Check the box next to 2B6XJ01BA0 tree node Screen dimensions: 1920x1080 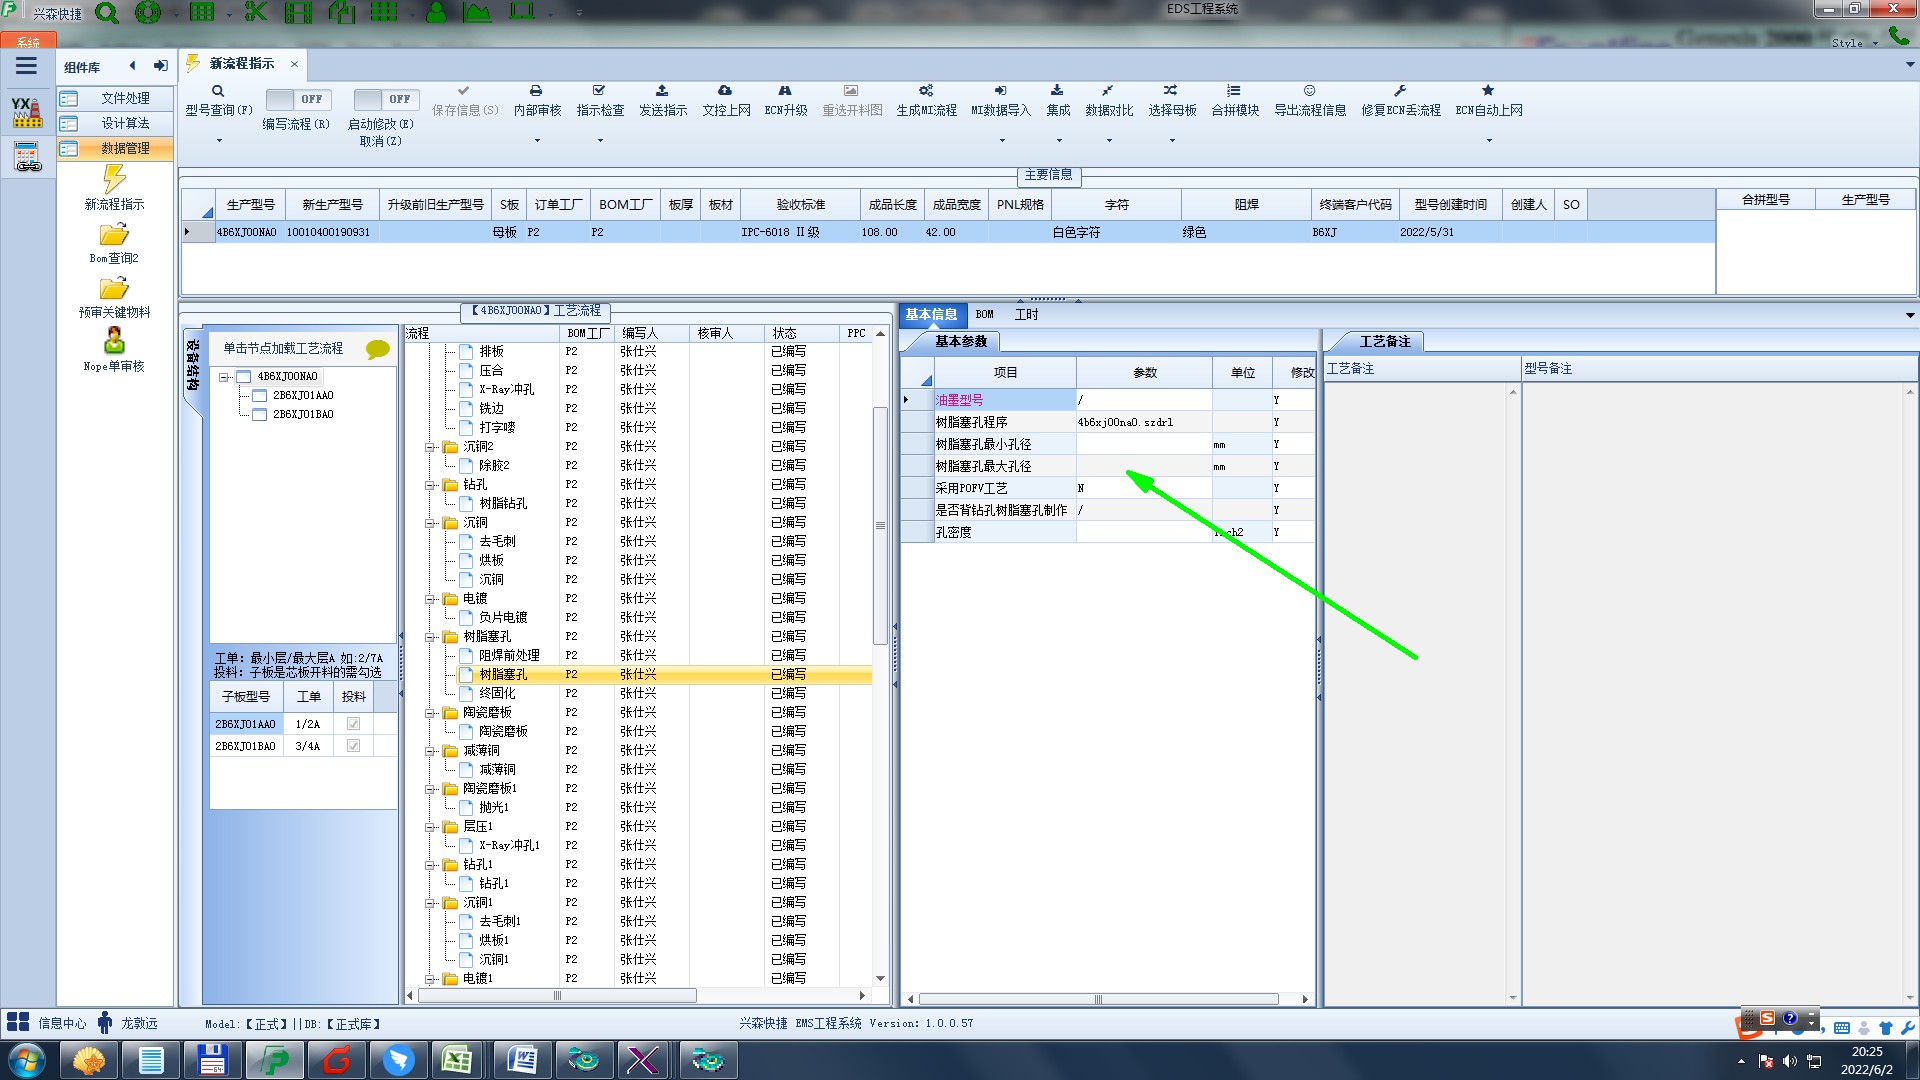pos(259,415)
